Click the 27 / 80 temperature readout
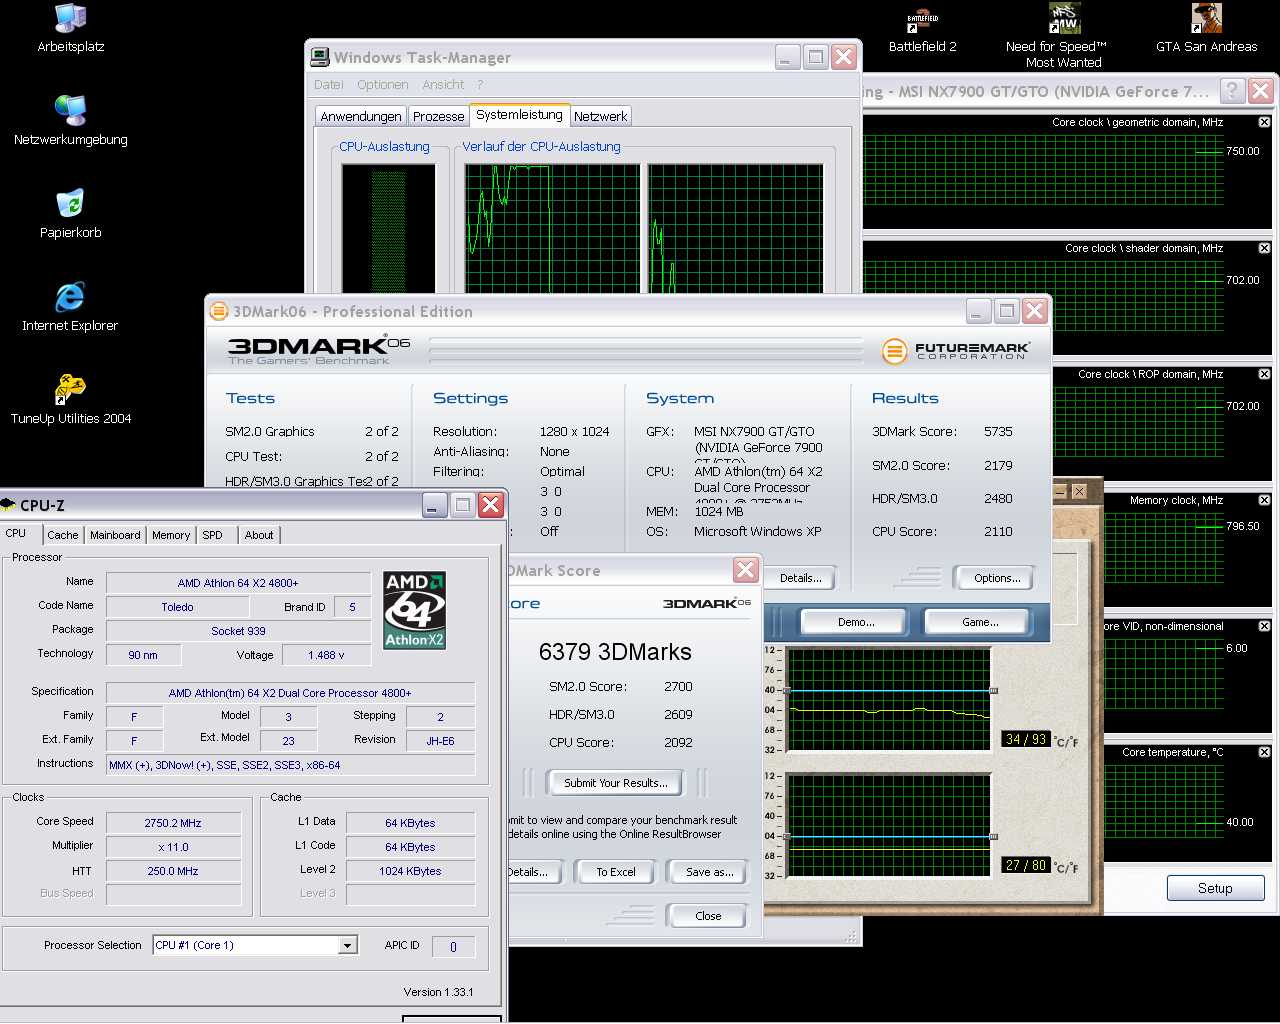The height and width of the screenshot is (1024, 1280). 1026,865
